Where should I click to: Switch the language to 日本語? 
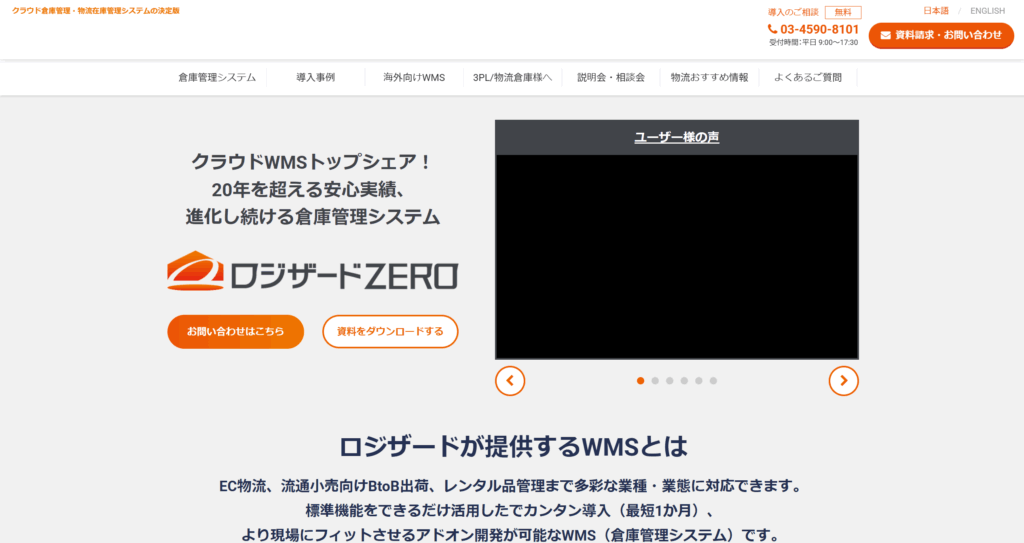click(x=936, y=10)
